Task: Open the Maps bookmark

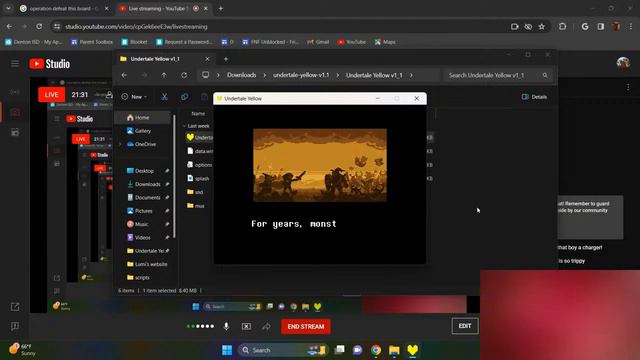Action: point(385,42)
